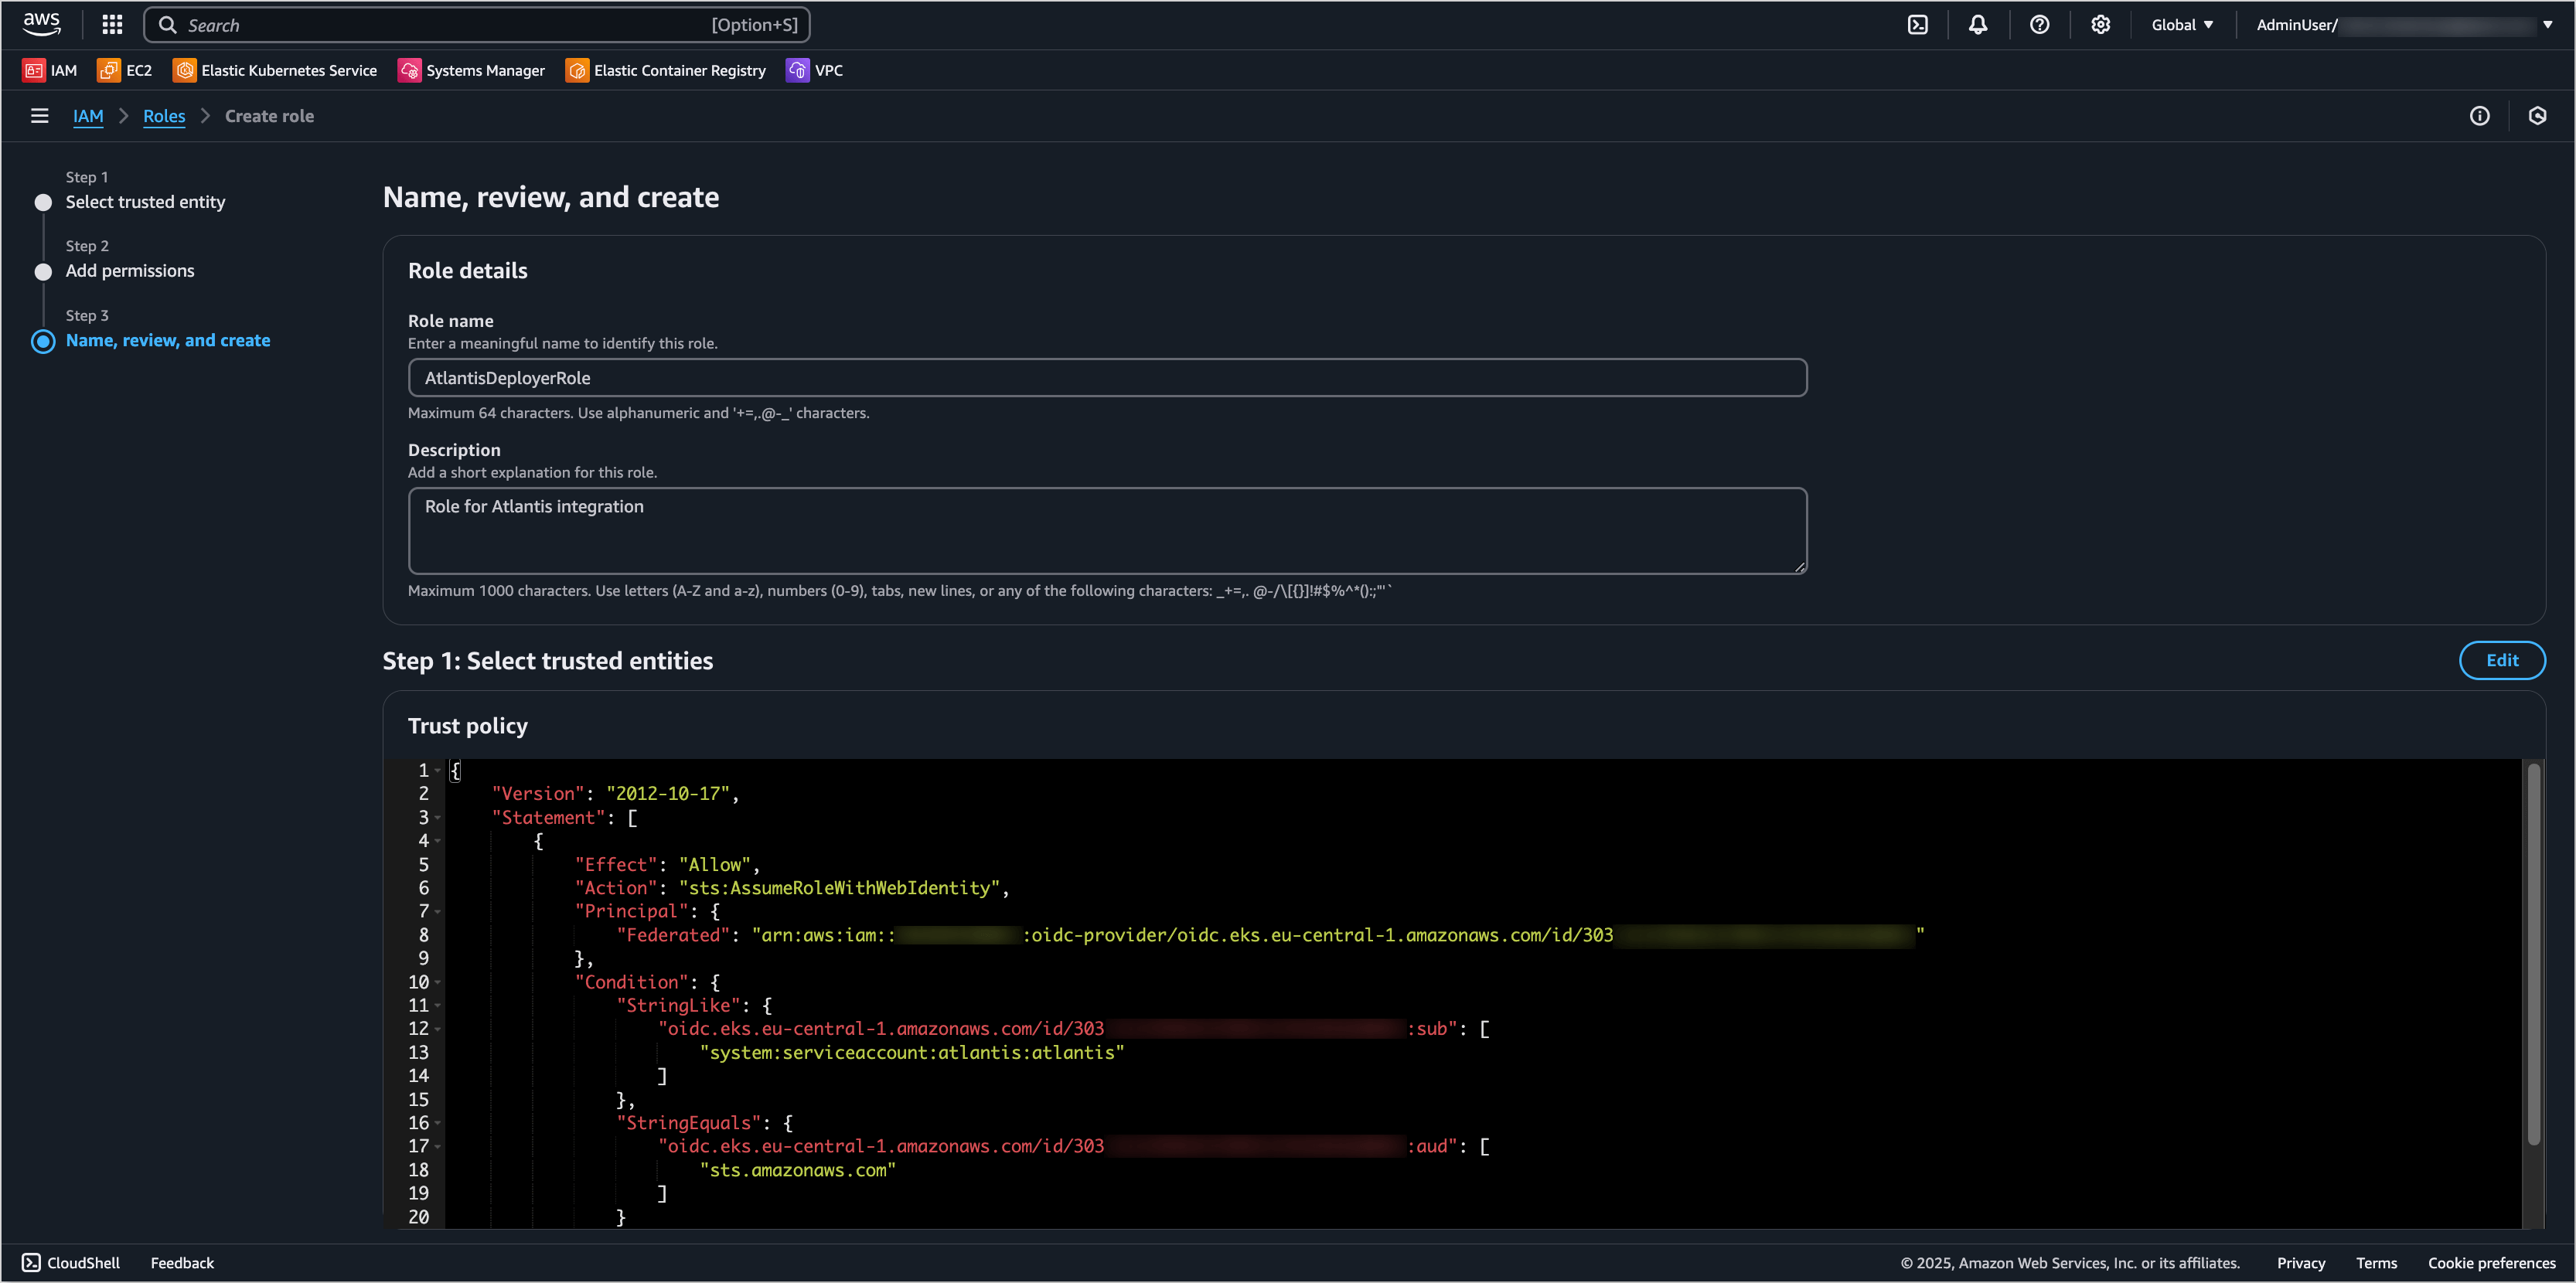
Task: Click the Role name input field
Action: (1107, 378)
